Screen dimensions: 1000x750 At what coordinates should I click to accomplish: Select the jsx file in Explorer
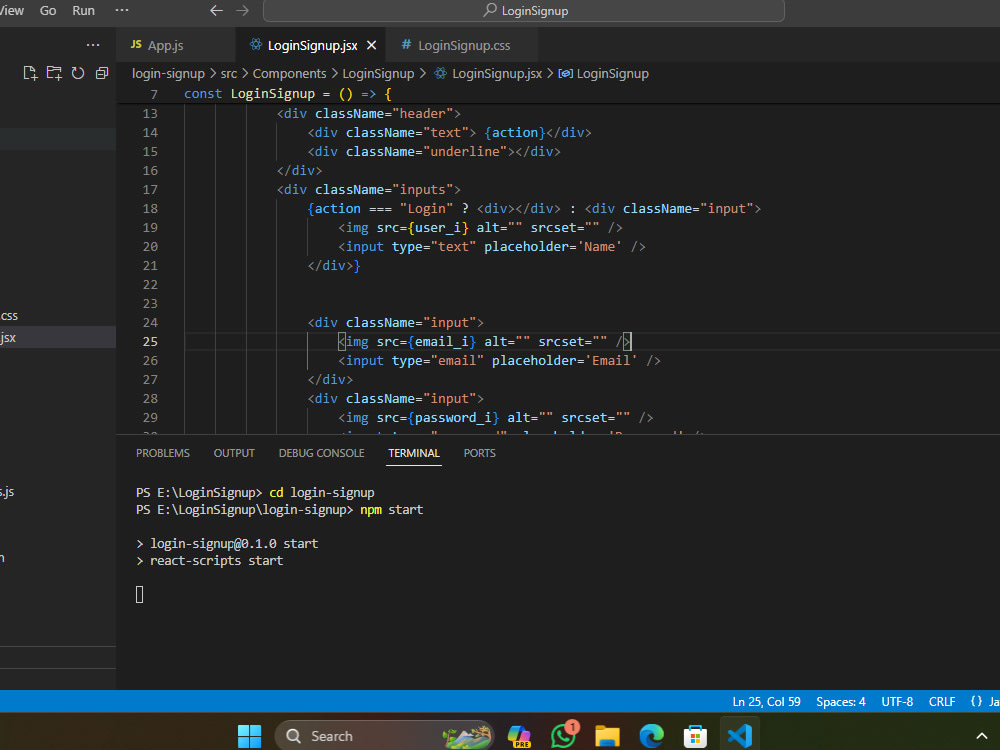pyautogui.click(x=58, y=337)
